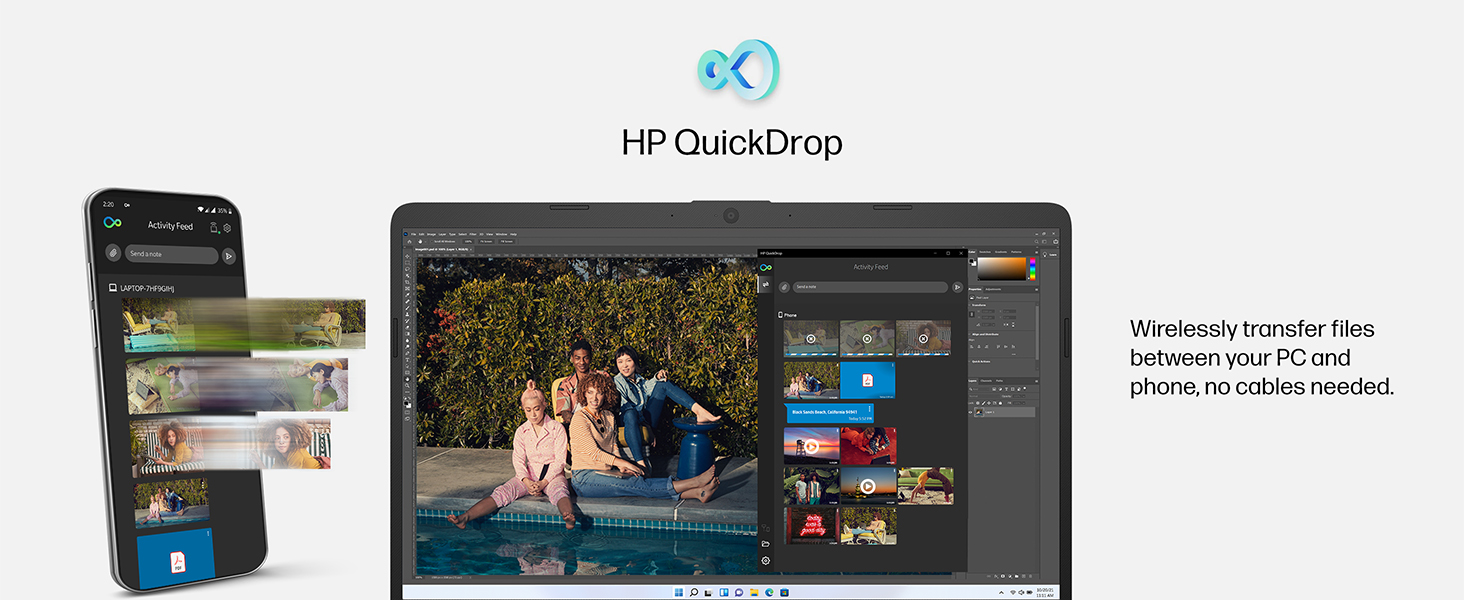1464x600 pixels.
Task: Open the neon sign photo thumbnail
Action: (811, 525)
